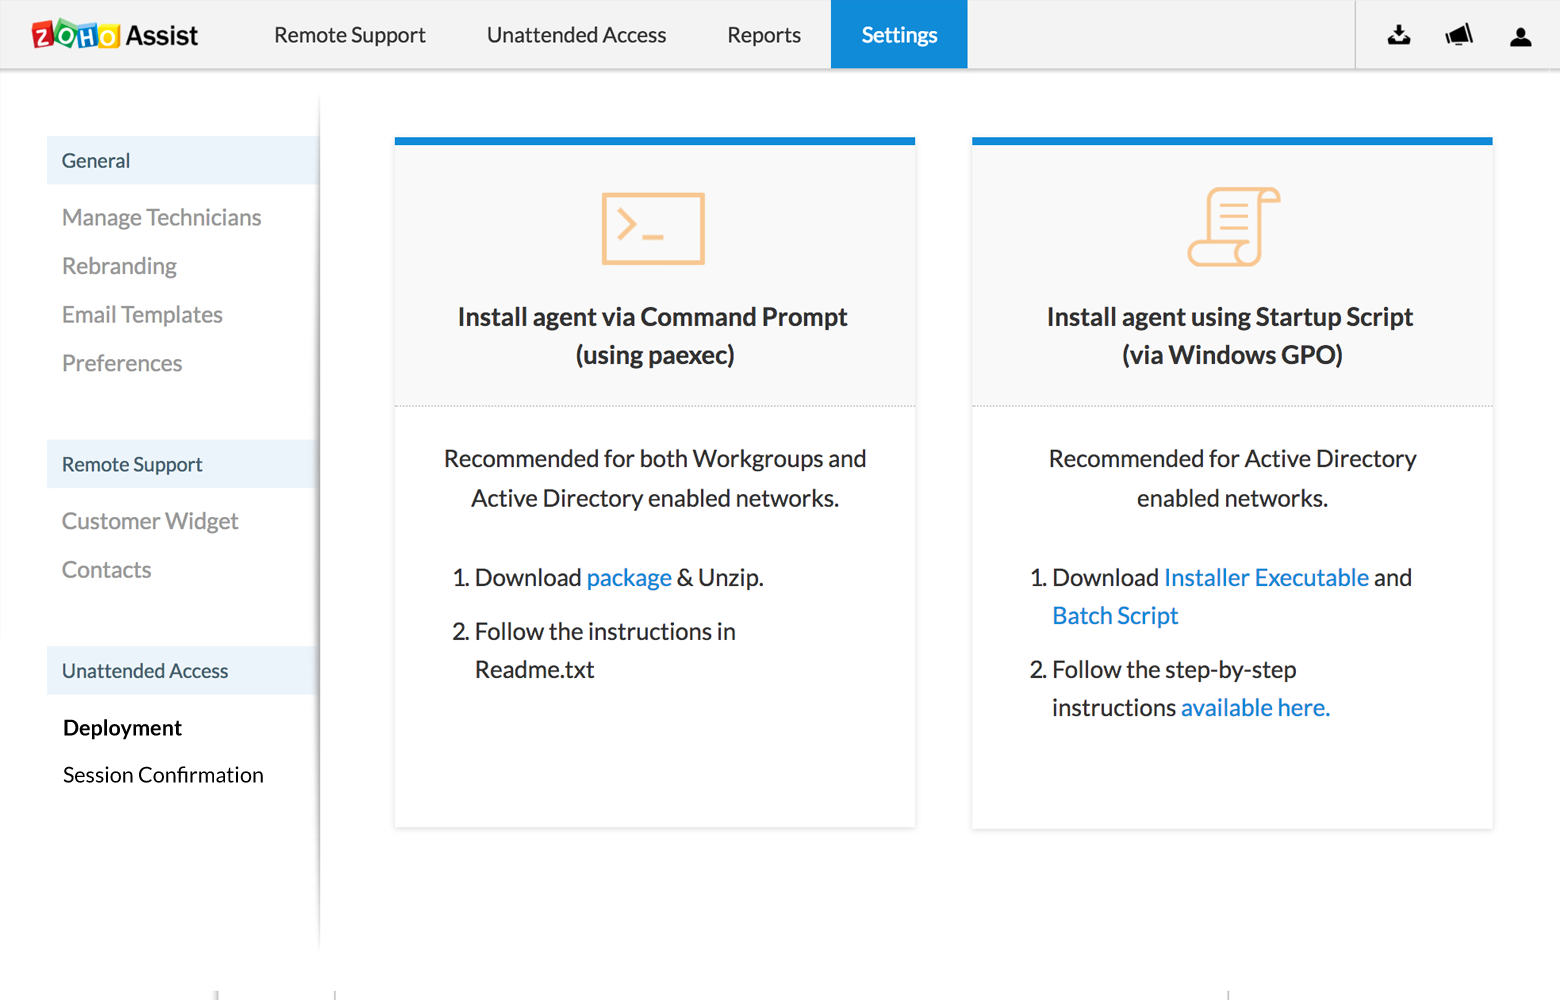Click the Zoho Assist logo
This screenshot has height=1000, width=1560.
tap(115, 35)
